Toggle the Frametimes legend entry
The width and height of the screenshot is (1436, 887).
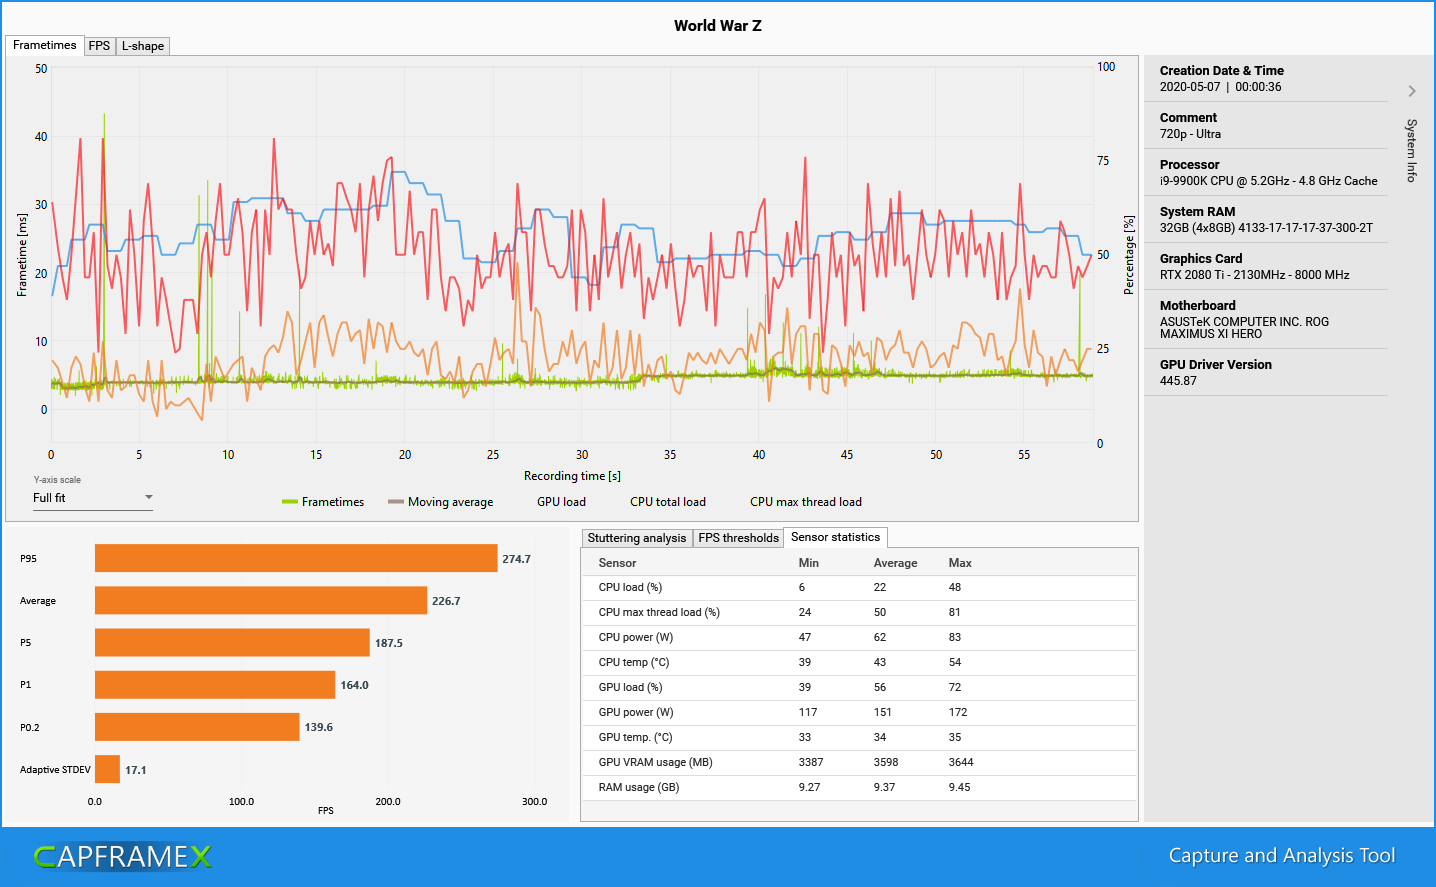tap(323, 502)
